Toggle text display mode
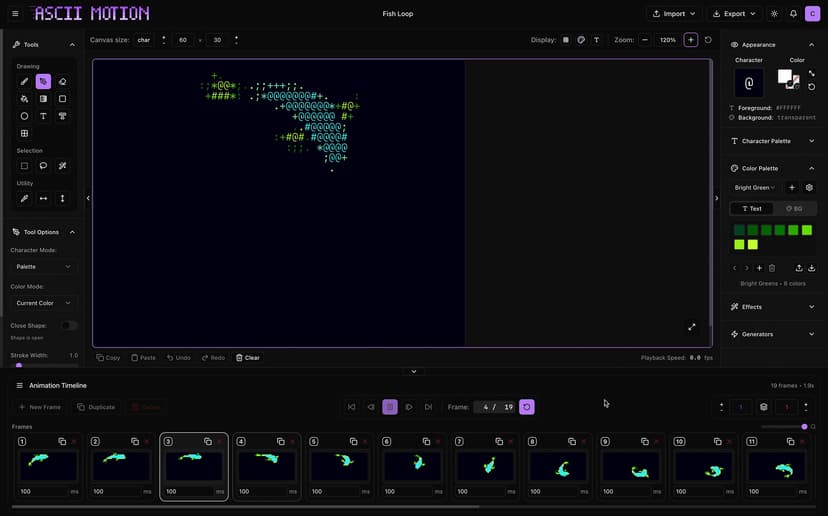 point(596,40)
